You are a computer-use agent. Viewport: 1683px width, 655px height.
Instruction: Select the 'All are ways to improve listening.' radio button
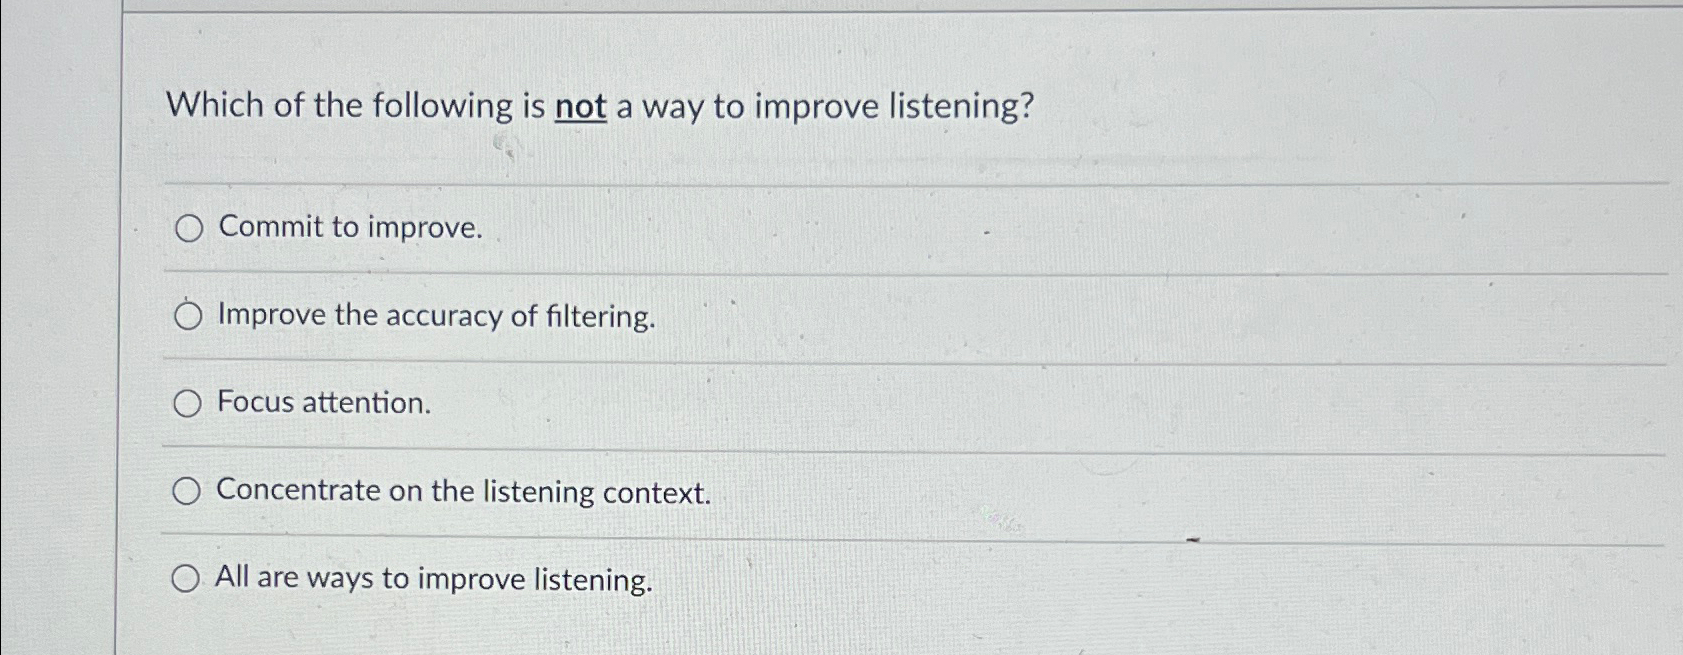[188, 578]
